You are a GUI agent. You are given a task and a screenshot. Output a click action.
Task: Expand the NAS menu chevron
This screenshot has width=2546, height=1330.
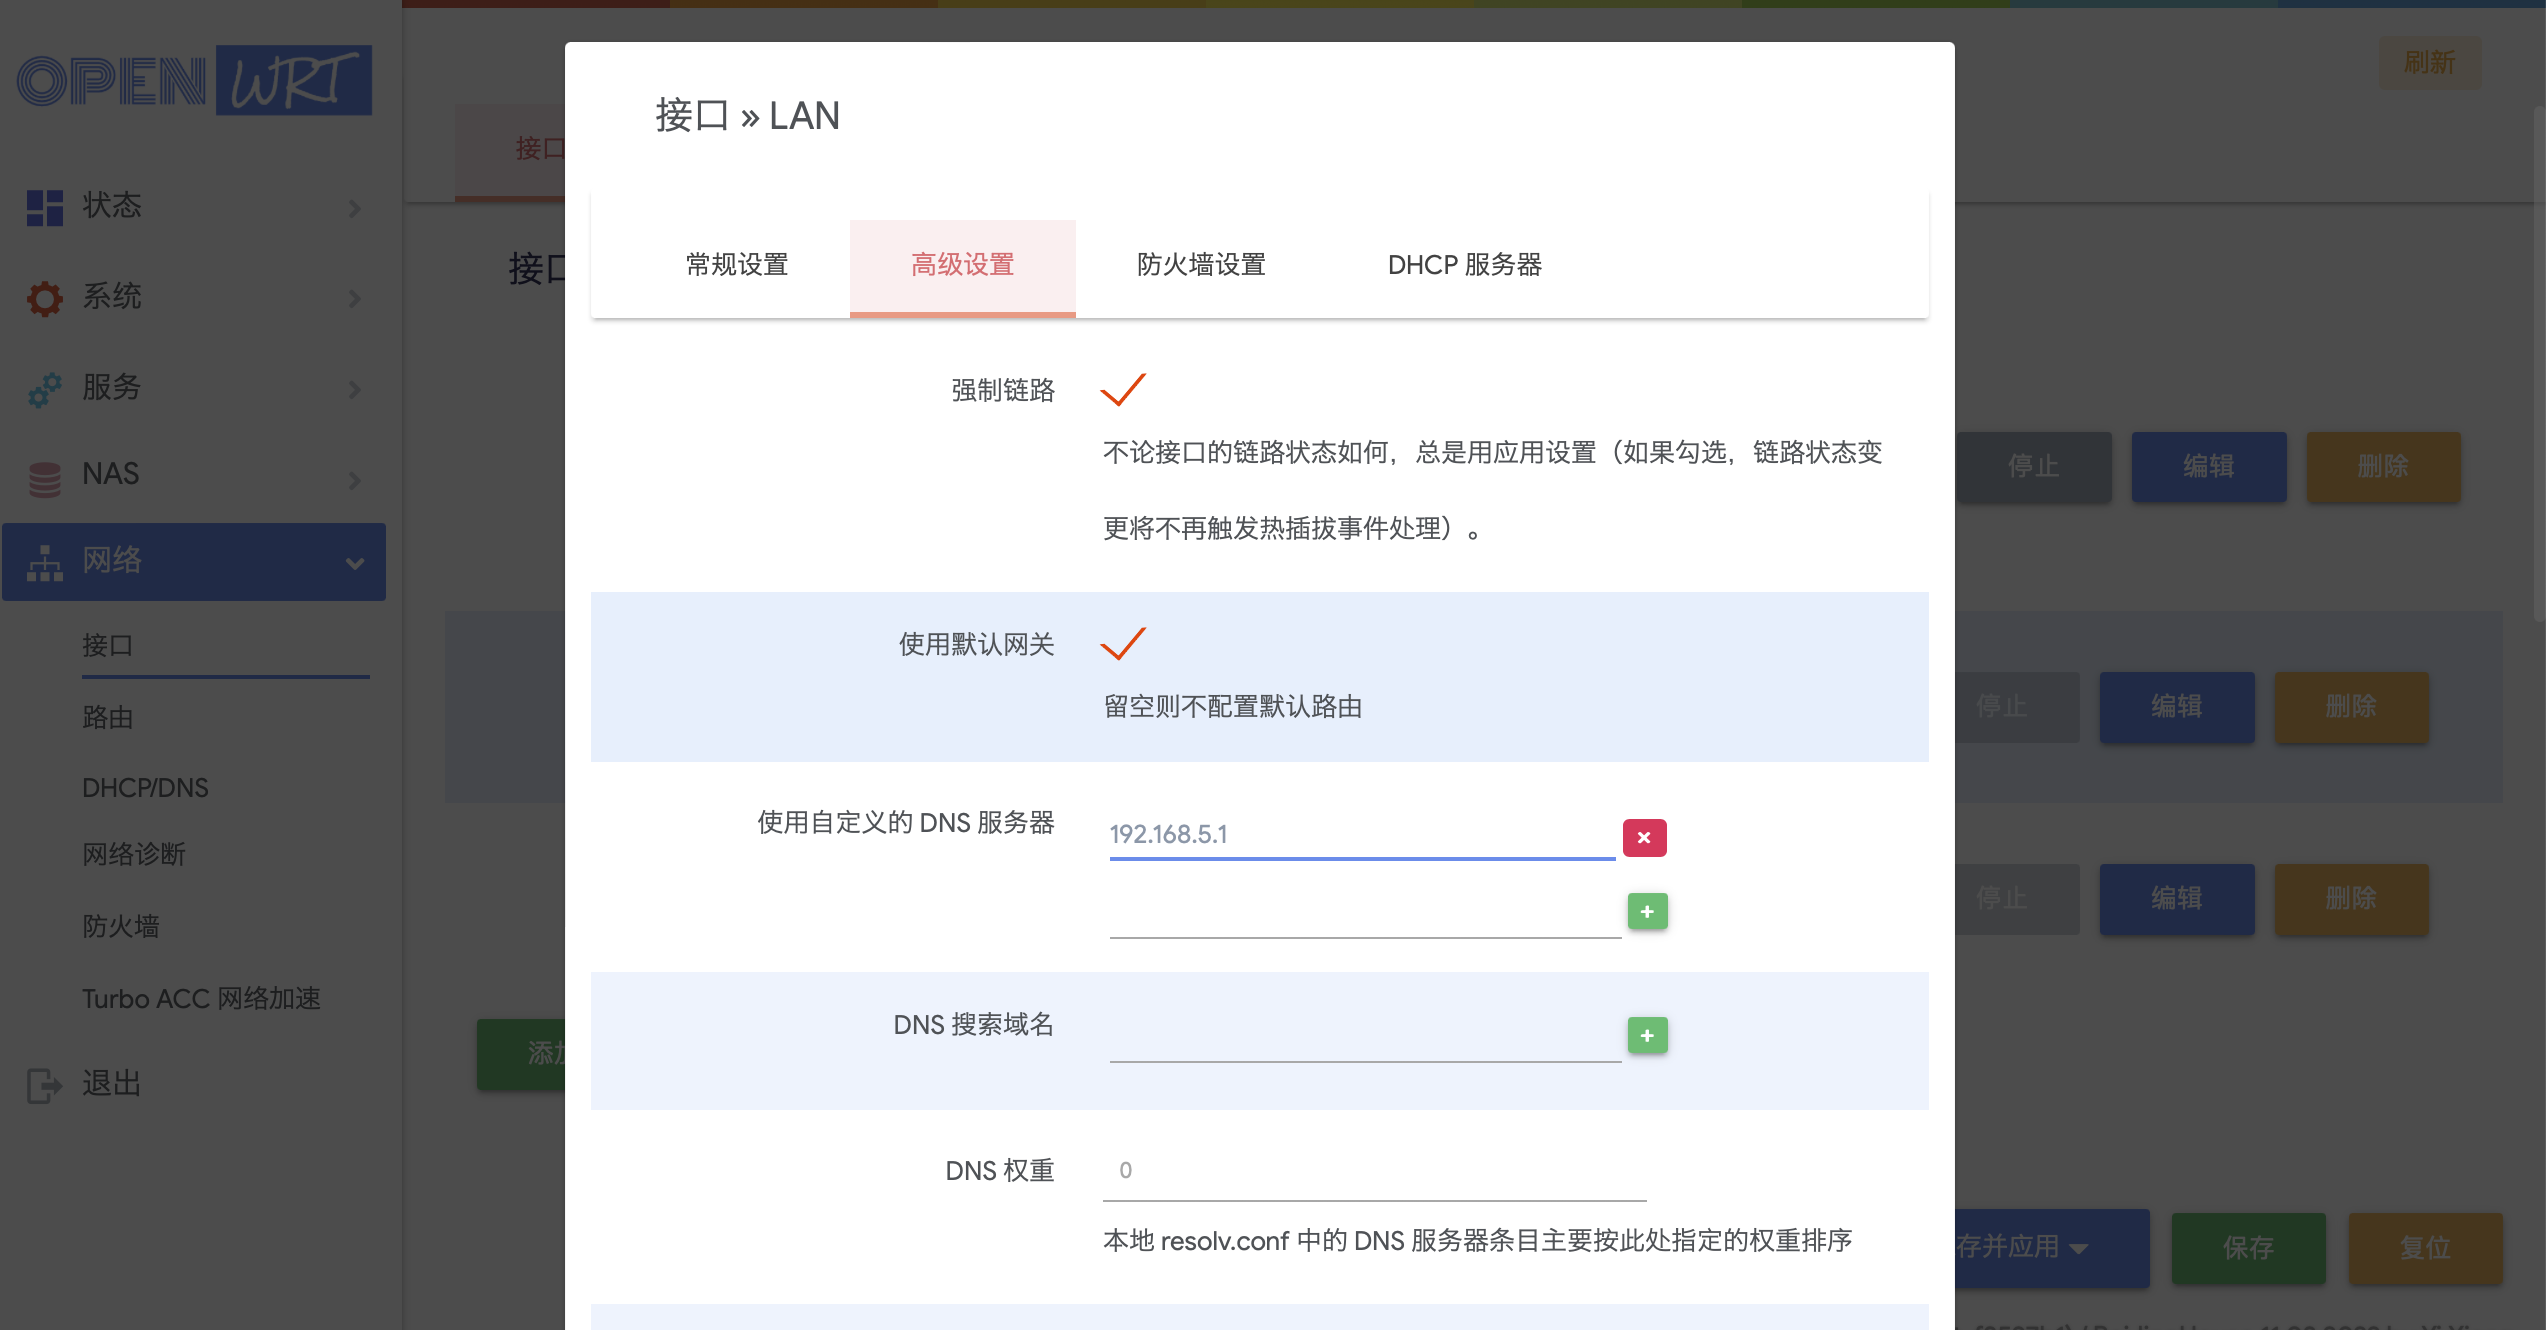354,480
